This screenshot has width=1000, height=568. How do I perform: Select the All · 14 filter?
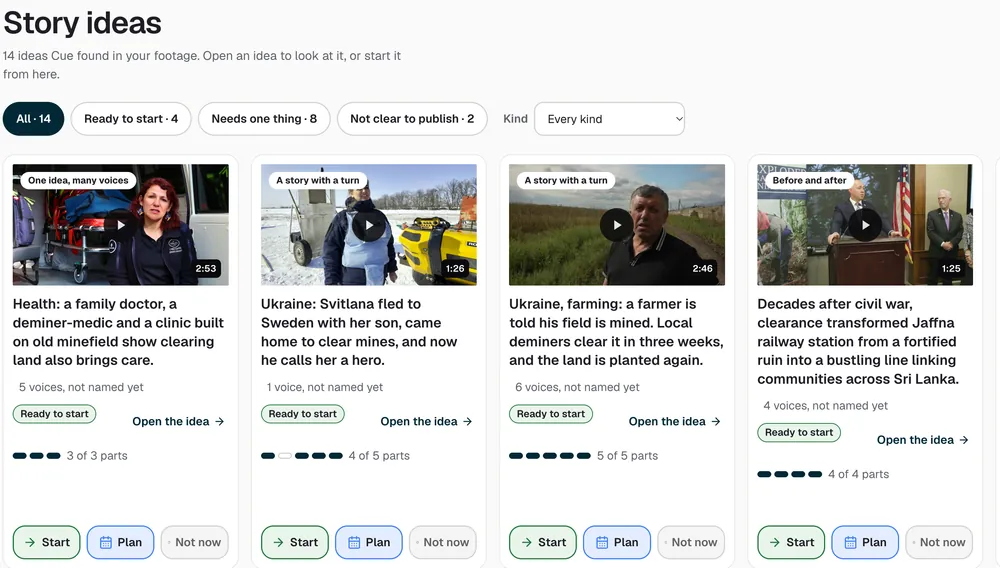point(33,119)
